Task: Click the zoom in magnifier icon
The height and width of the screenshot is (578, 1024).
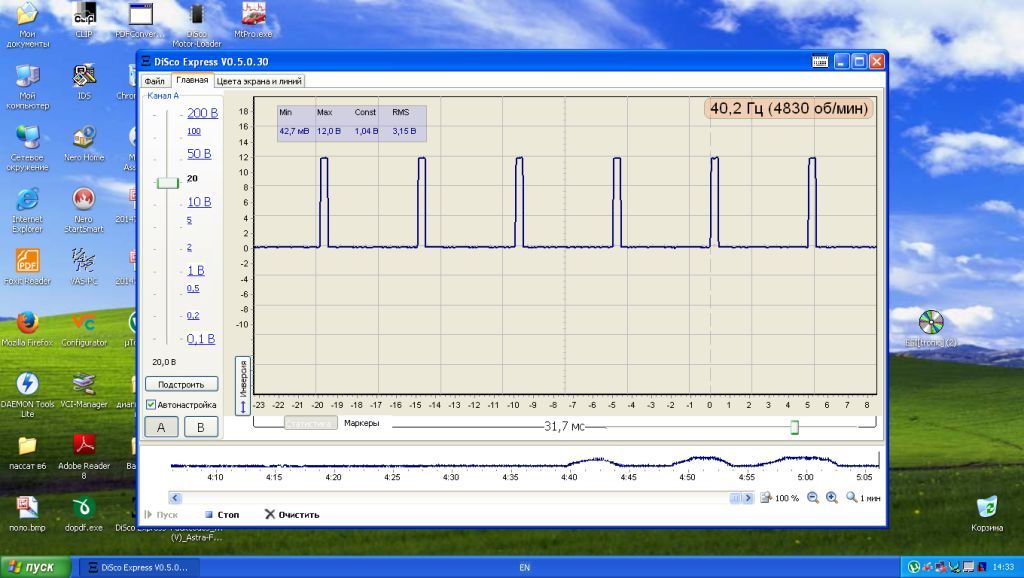Action: [x=832, y=498]
